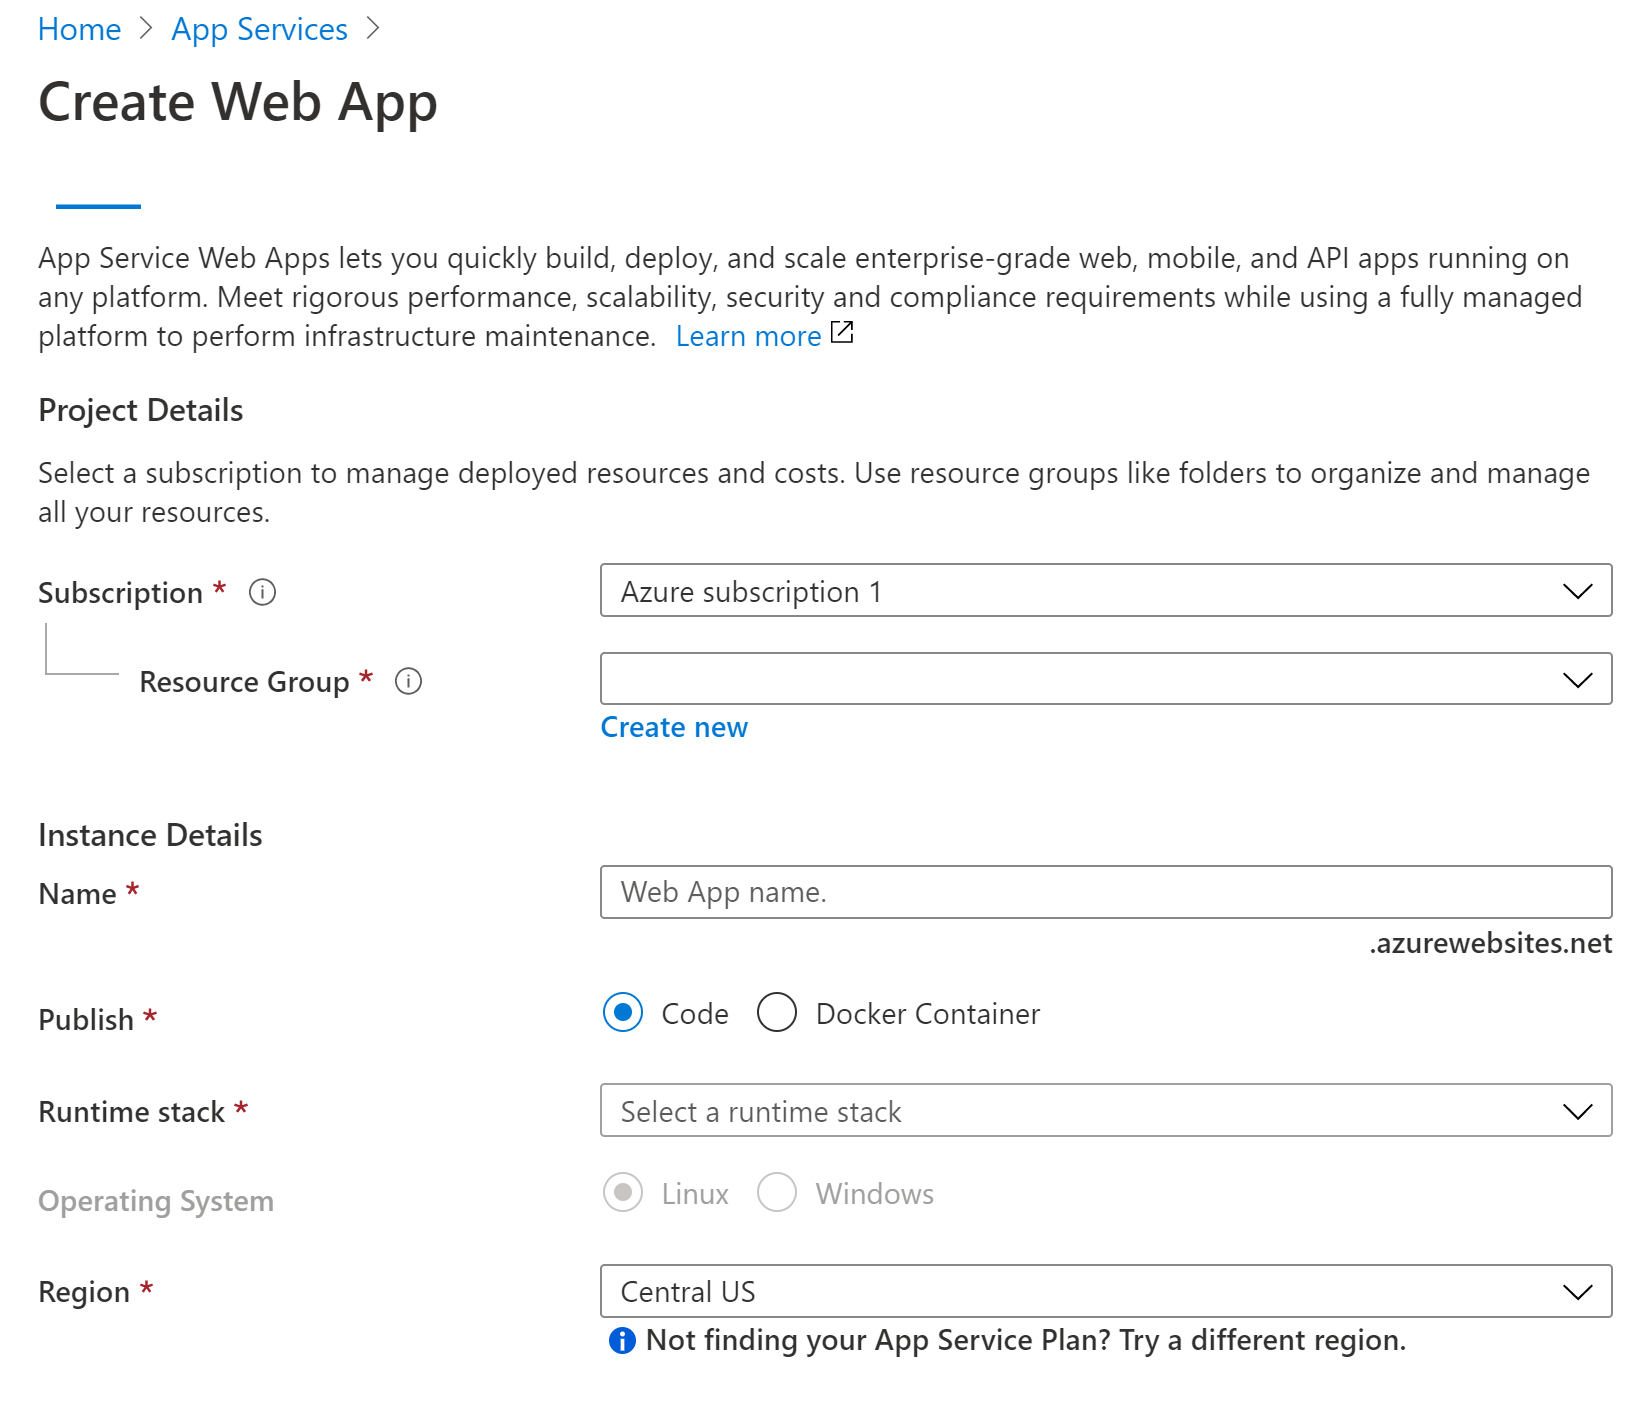Click the Resource Group field label
The height and width of the screenshot is (1401, 1638).
244,682
